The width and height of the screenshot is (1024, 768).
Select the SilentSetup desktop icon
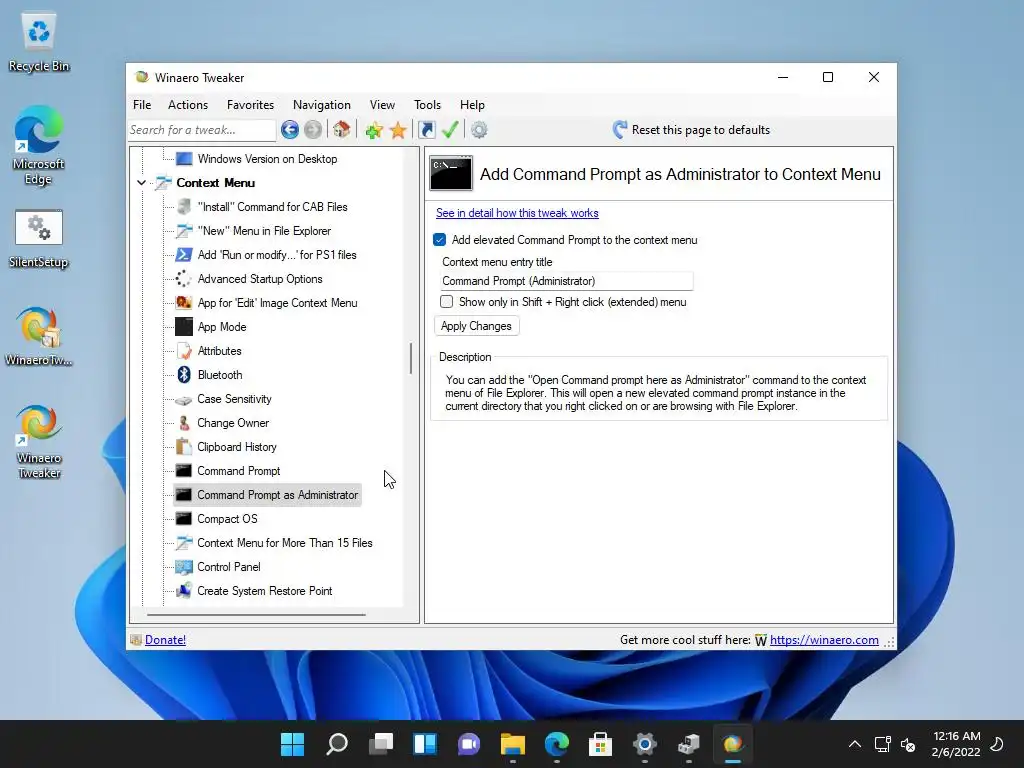point(39,240)
